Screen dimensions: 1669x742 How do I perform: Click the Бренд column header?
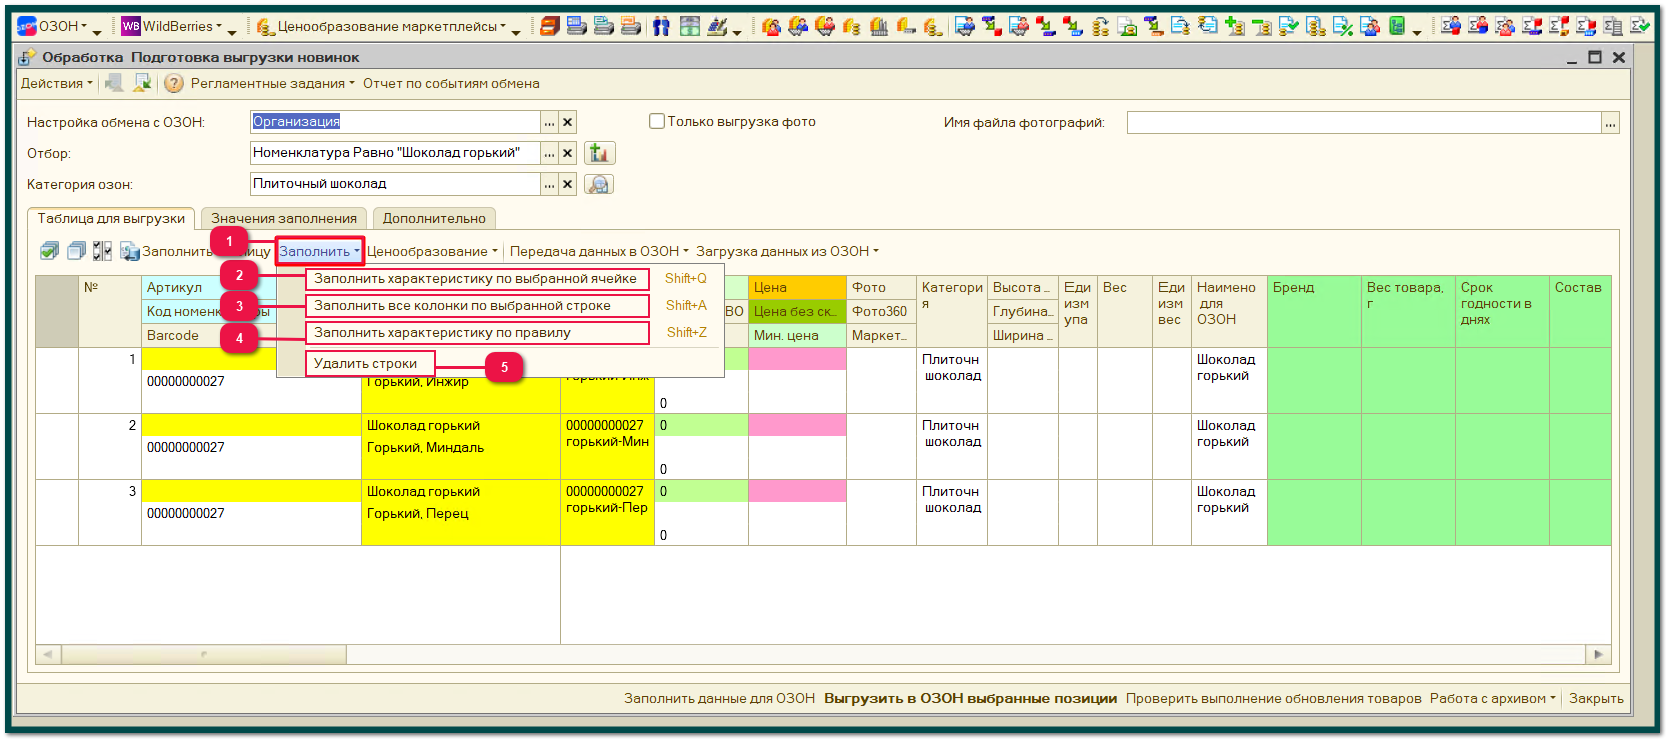tap(1314, 312)
